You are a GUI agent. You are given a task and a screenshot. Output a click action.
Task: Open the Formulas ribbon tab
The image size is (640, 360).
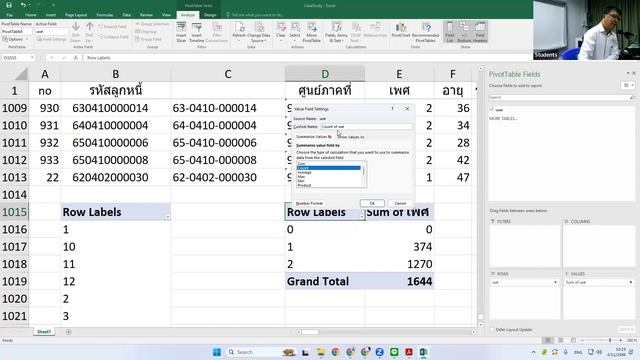click(x=104, y=15)
